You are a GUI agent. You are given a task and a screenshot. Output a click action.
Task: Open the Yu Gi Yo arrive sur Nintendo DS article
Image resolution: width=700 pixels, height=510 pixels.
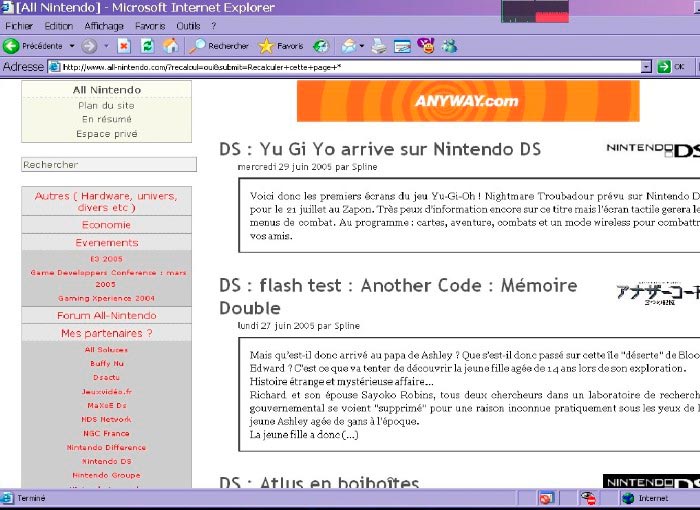coord(380,149)
